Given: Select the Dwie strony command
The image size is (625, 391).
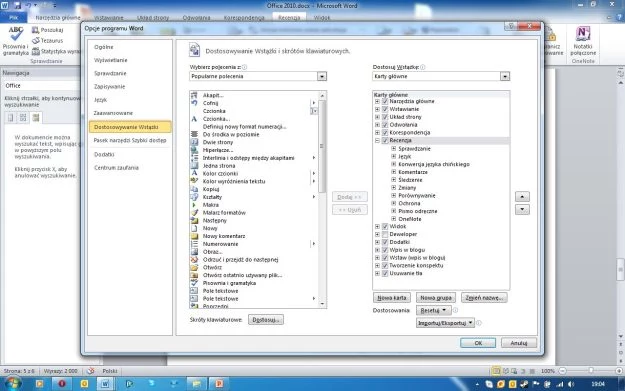Looking at the screenshot, I should (218, 142).
